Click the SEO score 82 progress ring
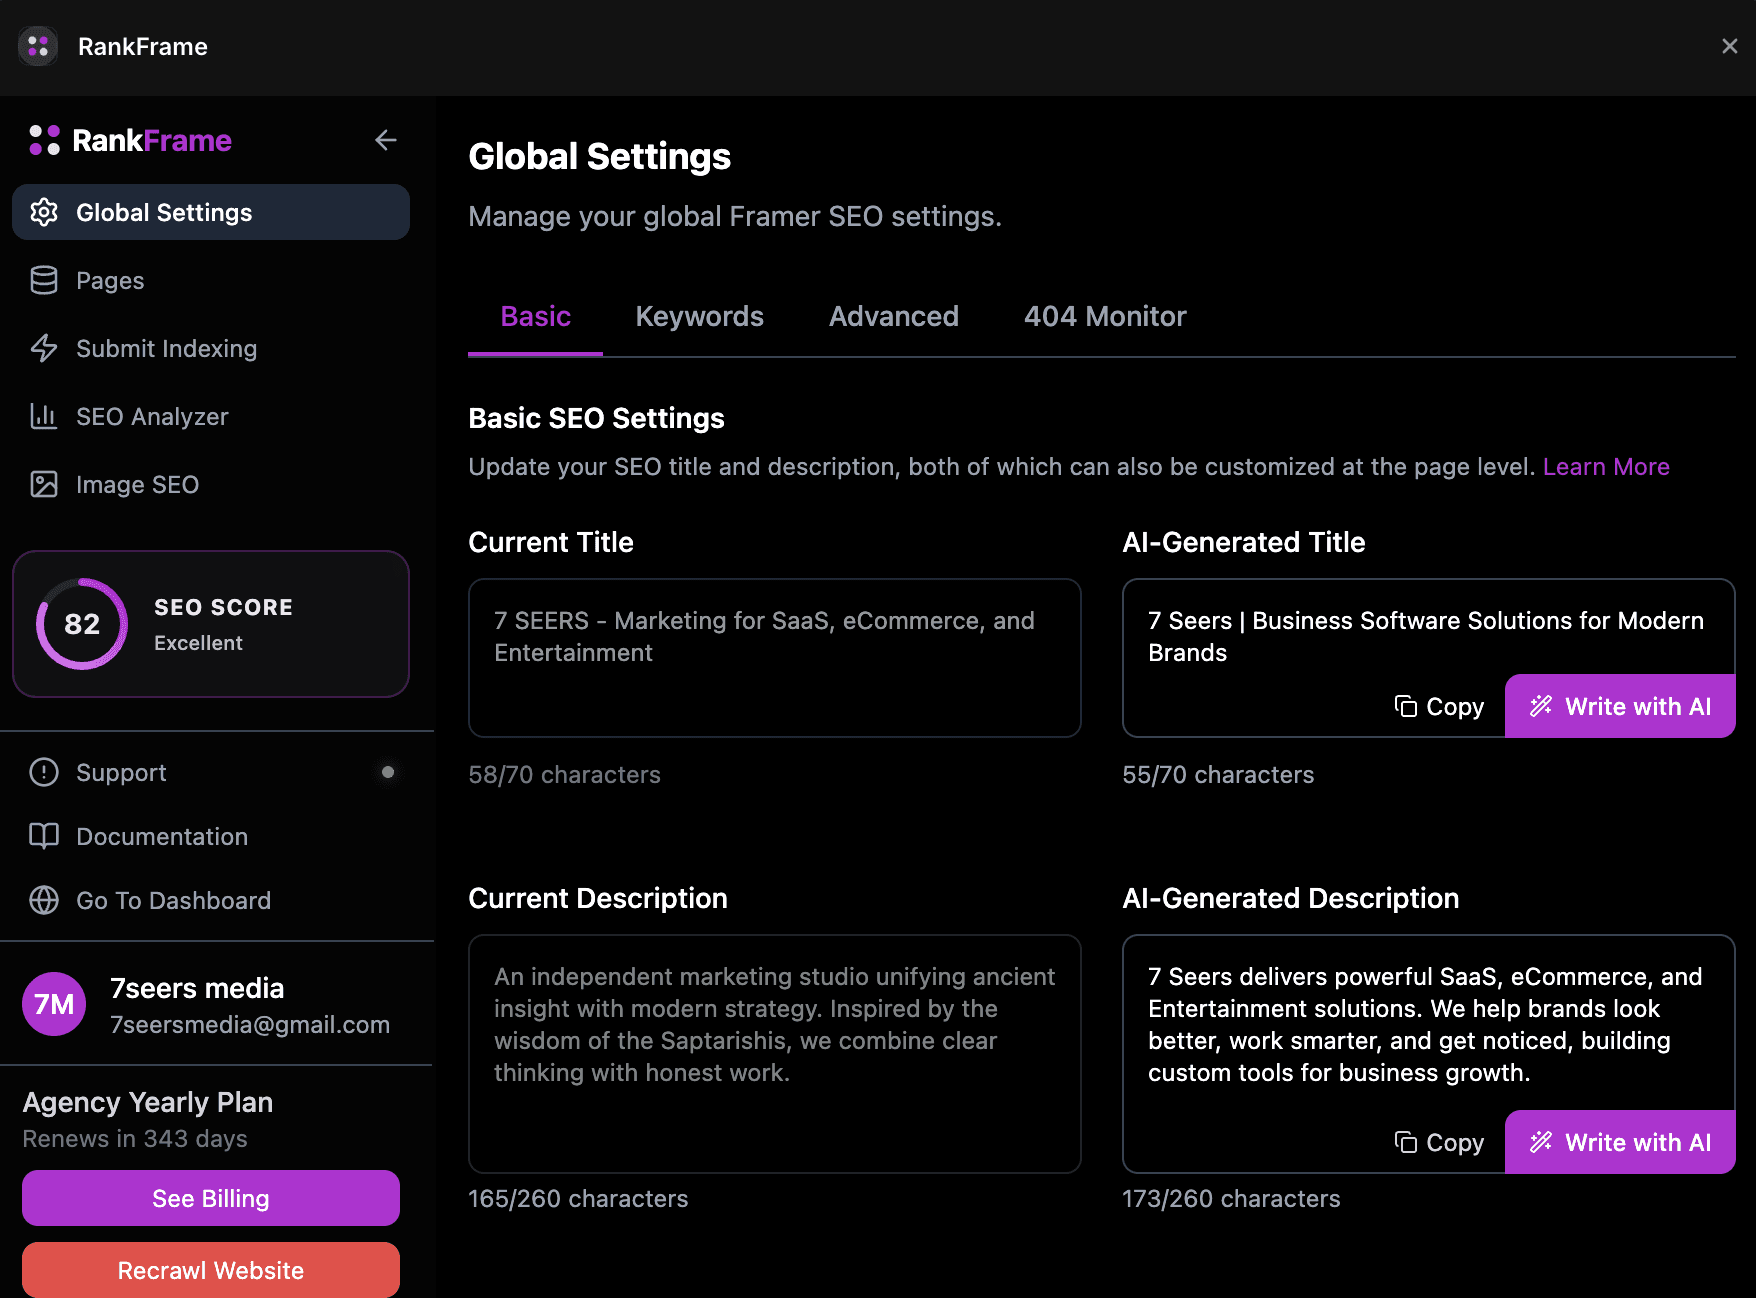Image resolution: width=1756 pixels, height=1298 pixels. 82,624
